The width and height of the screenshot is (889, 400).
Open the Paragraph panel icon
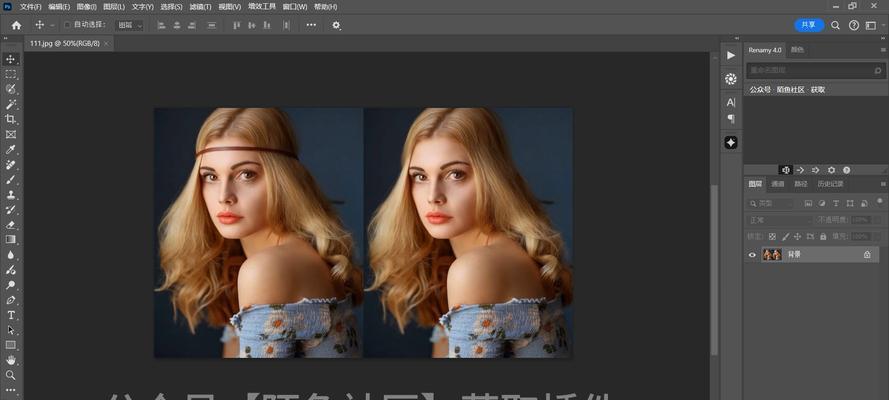(731, 118)
